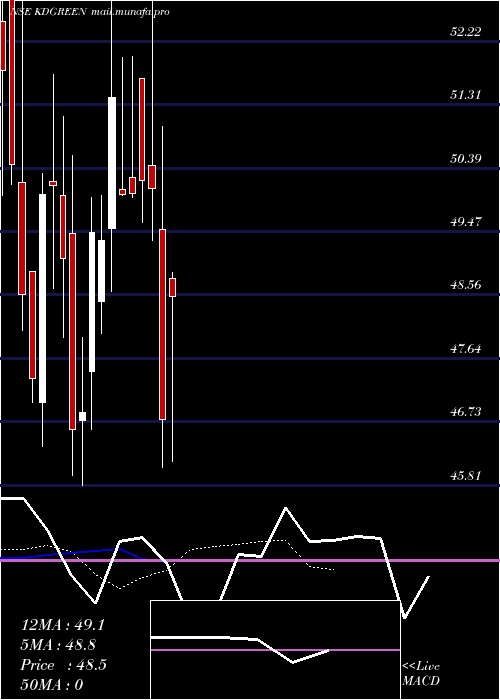Click the tall white candlestick body near 51.31
Viewport: 500px width, 700px height.
point(112,163)
